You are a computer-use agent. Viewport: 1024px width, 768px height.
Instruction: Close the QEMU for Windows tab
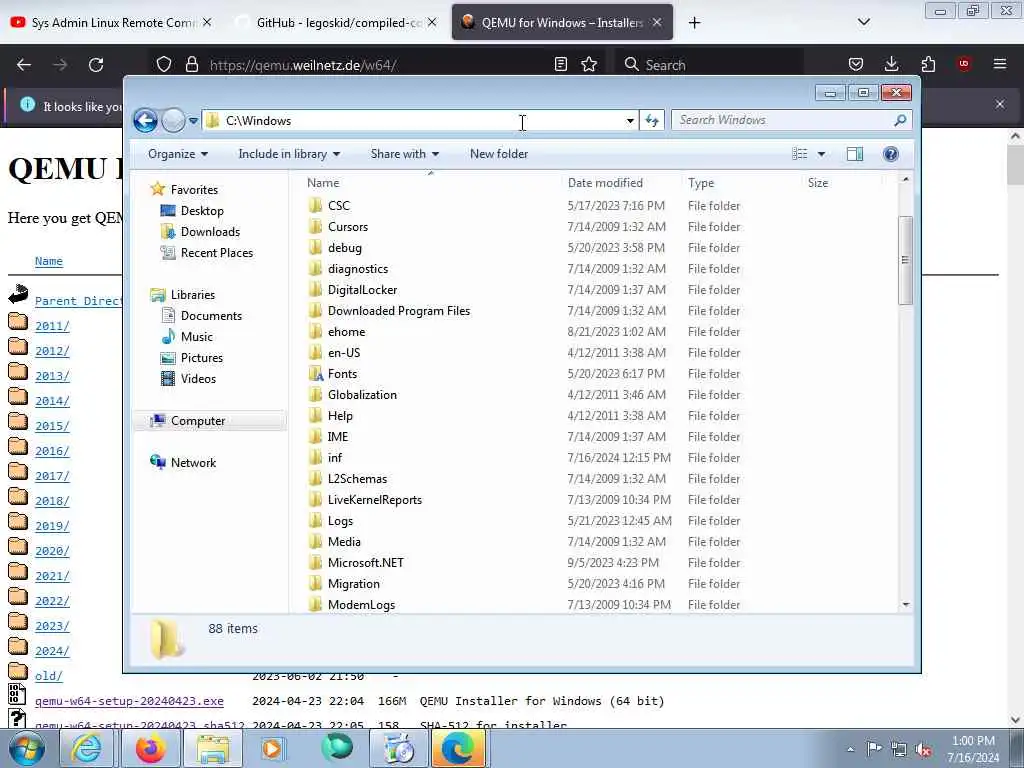point(657,22)
